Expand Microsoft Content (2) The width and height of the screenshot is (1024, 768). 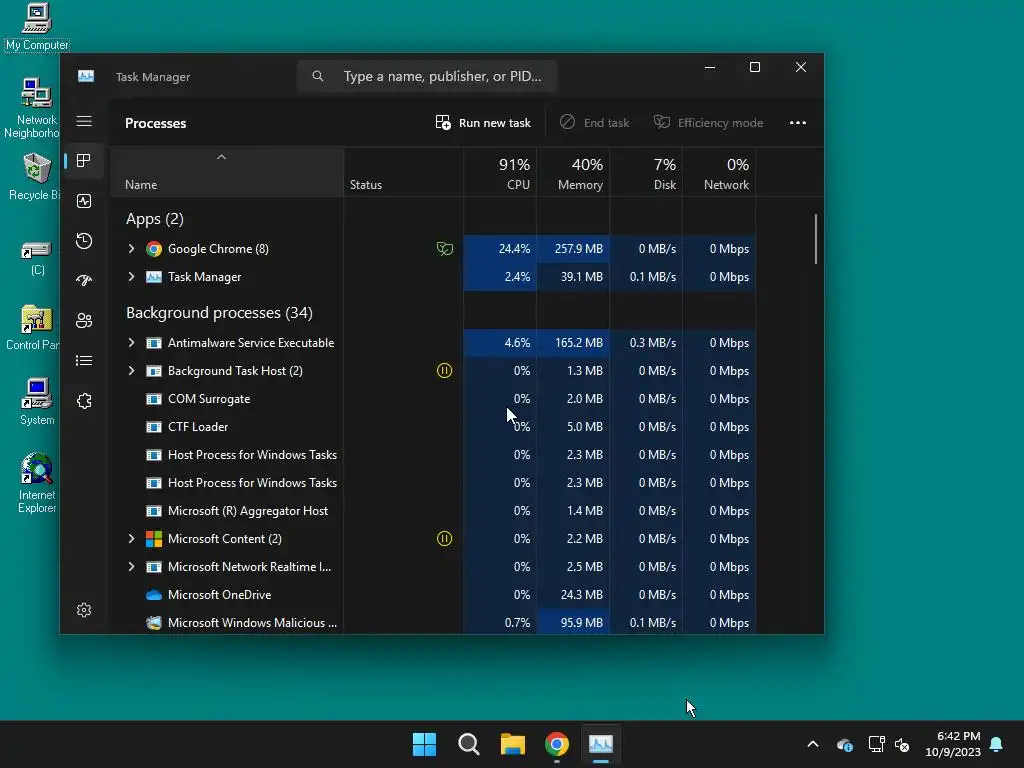pyautogui.click(x=131, y=539)
